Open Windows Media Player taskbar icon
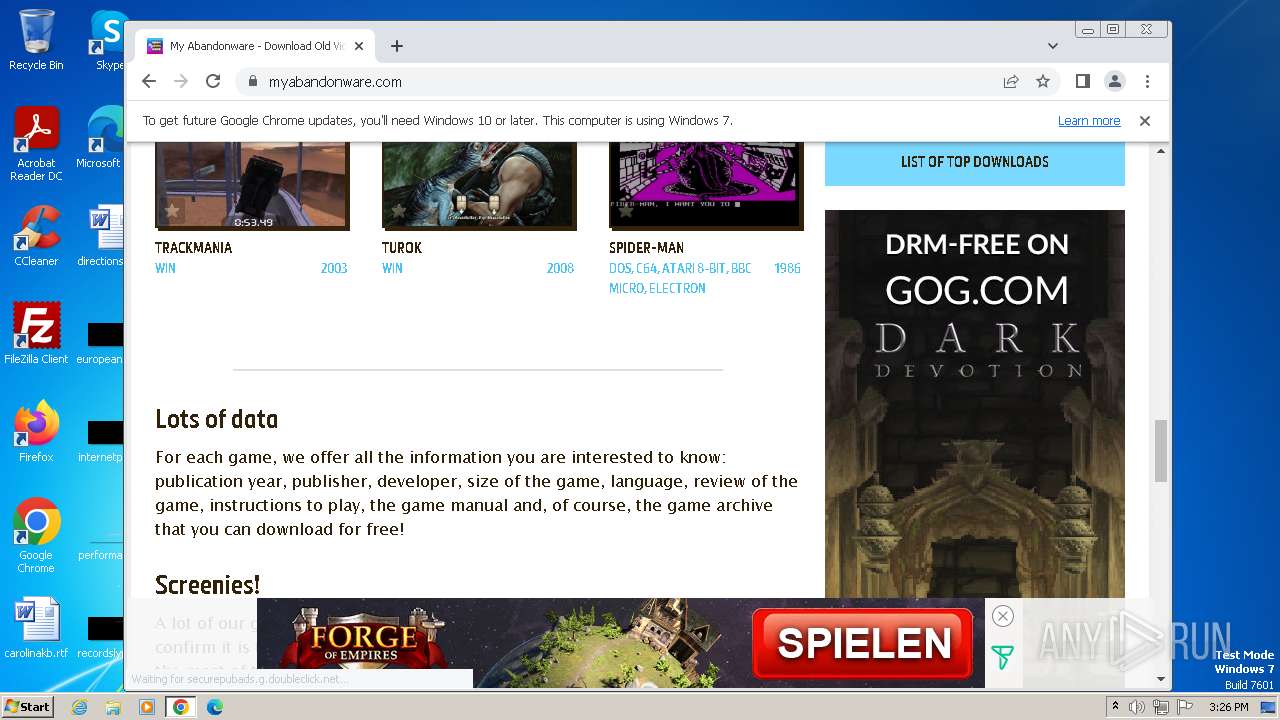Image resolution: width=1280 pixels, height=720 pixels. tap(147, 707)
